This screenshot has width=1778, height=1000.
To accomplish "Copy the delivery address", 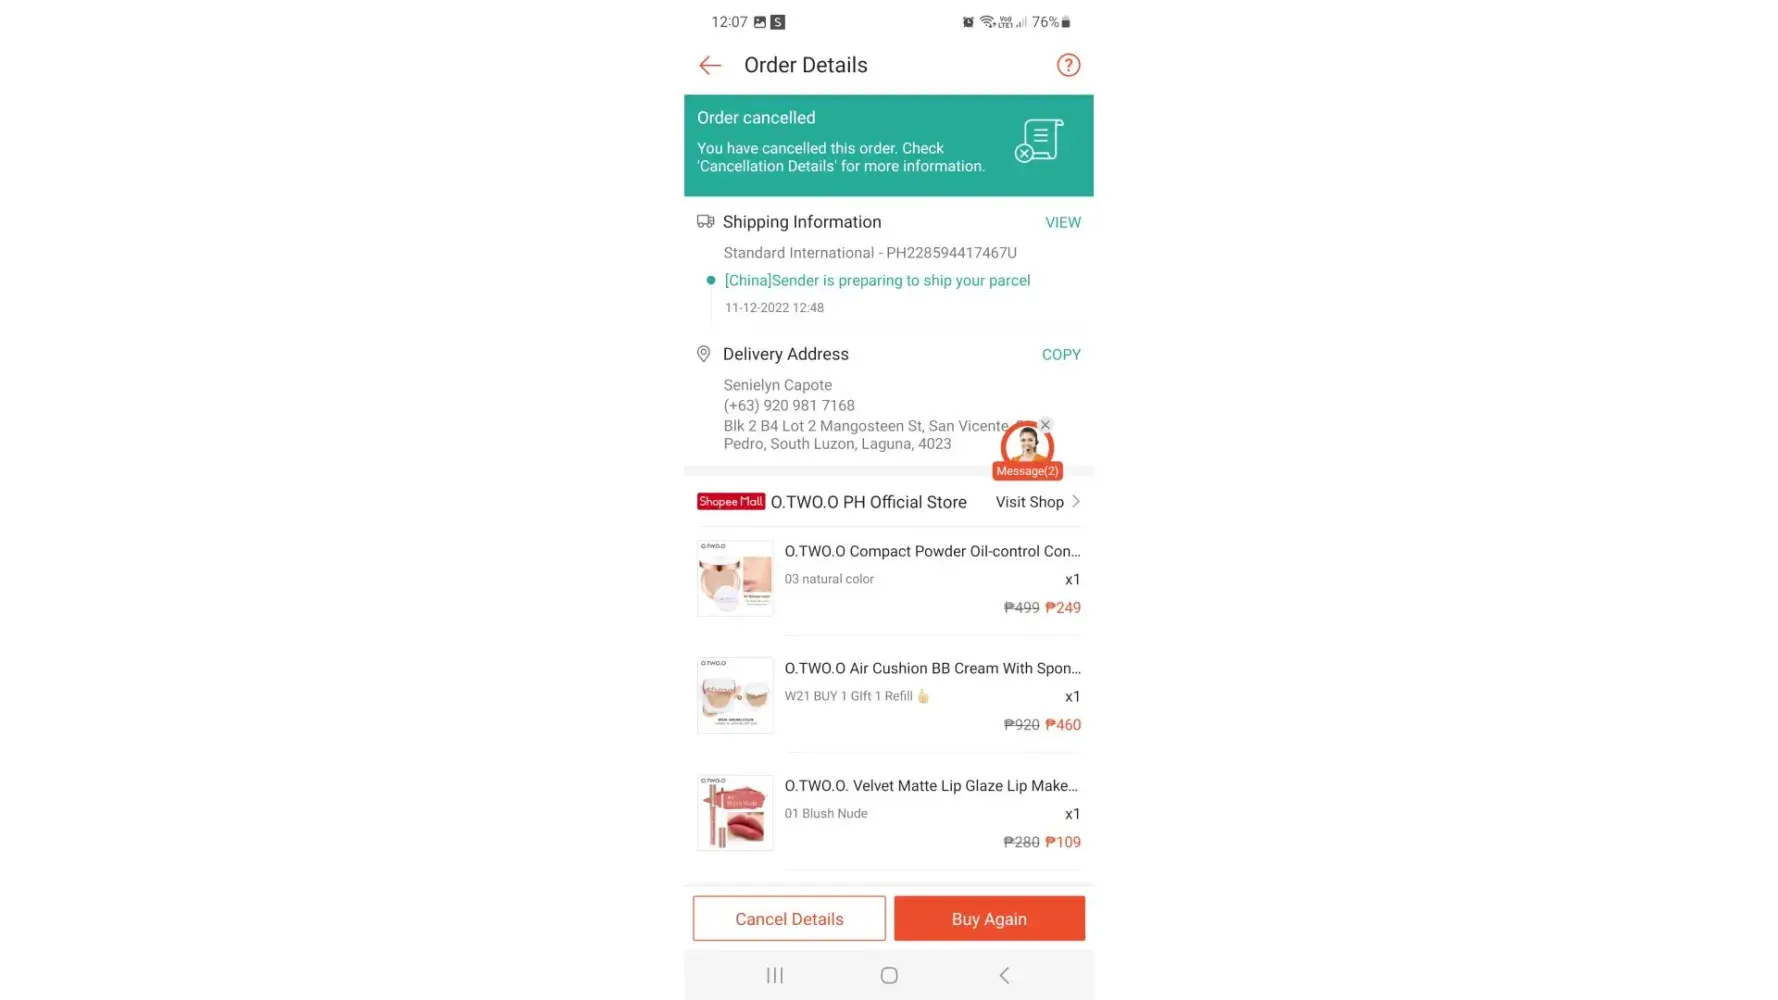I will click(1061, 354).
